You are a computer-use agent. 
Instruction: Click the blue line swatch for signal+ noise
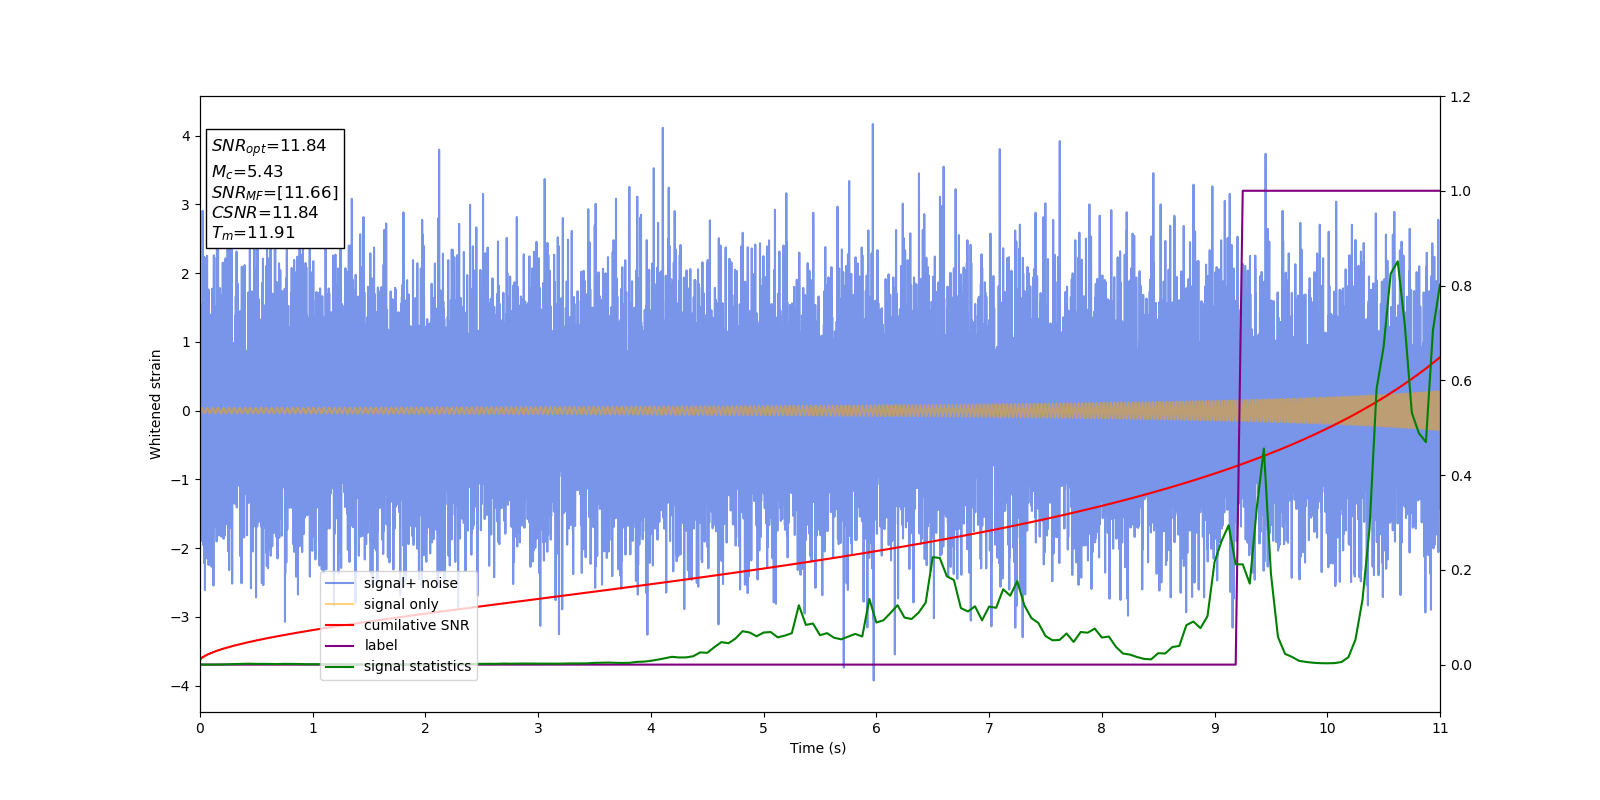click(340, 584)
